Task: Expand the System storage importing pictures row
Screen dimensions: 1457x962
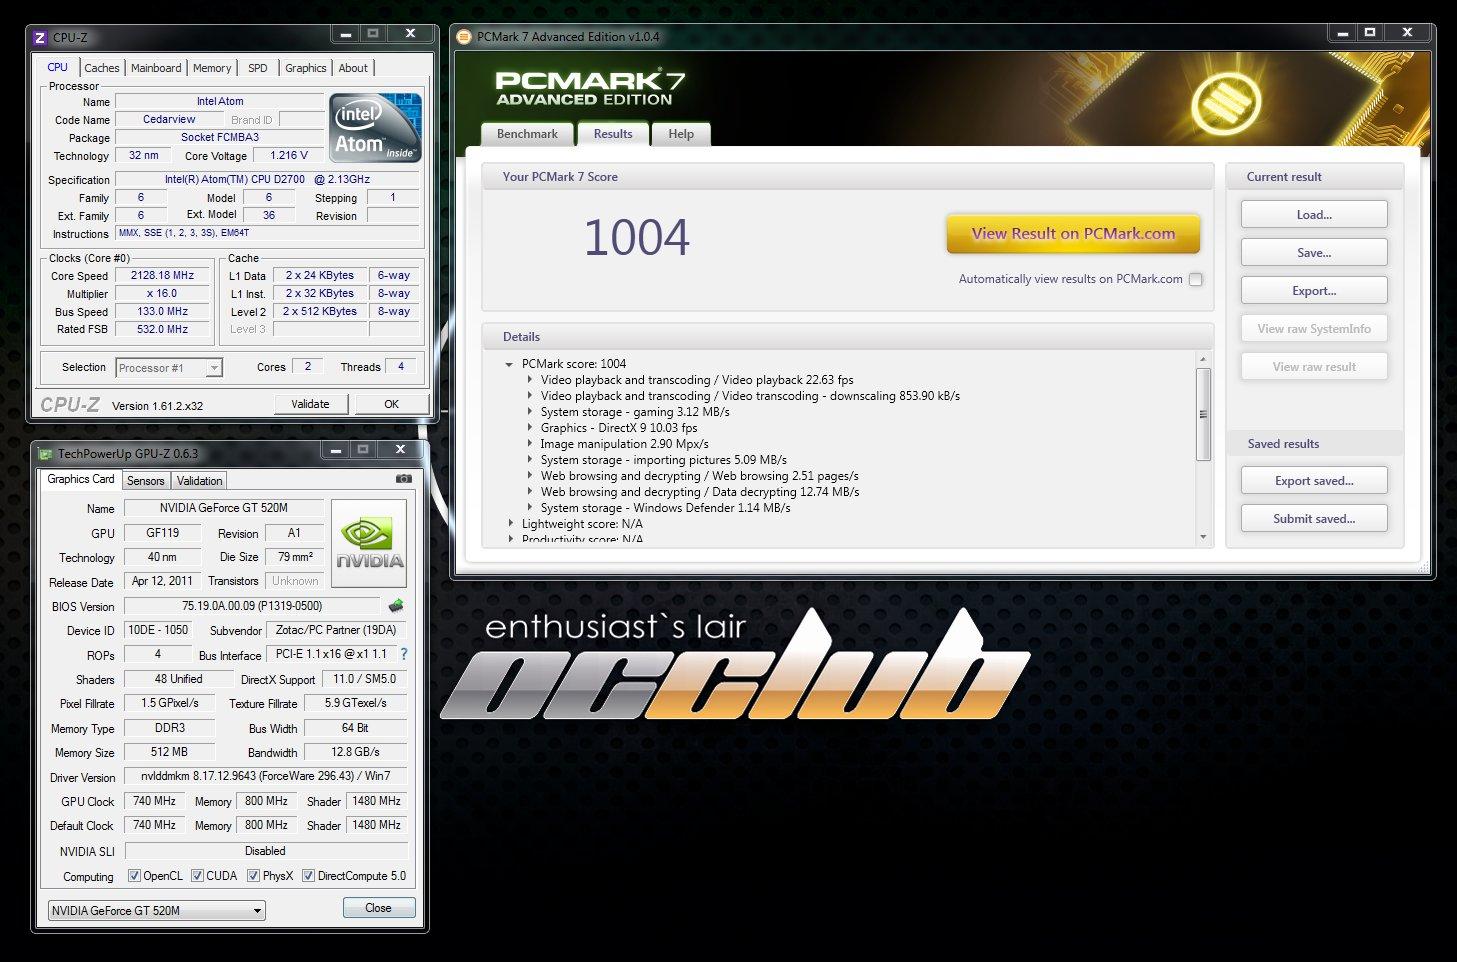Action: (530, 460)
